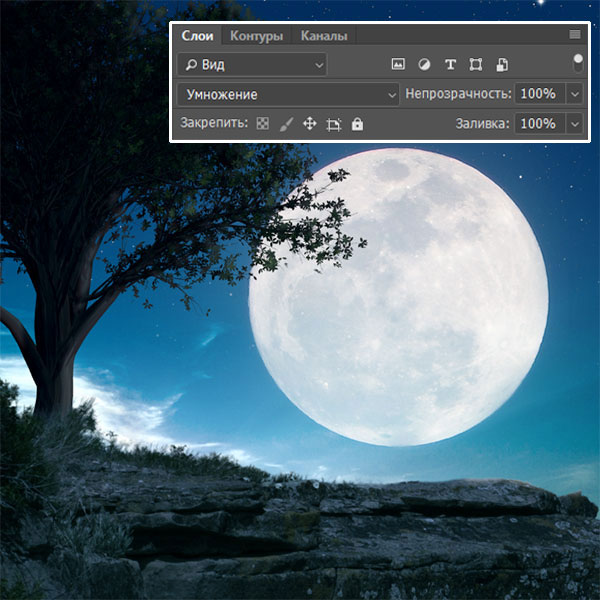Viewport: 600px width, 600px height.
Task: Click the Непрозрачность 100% value field
Action: coord(540,94)
